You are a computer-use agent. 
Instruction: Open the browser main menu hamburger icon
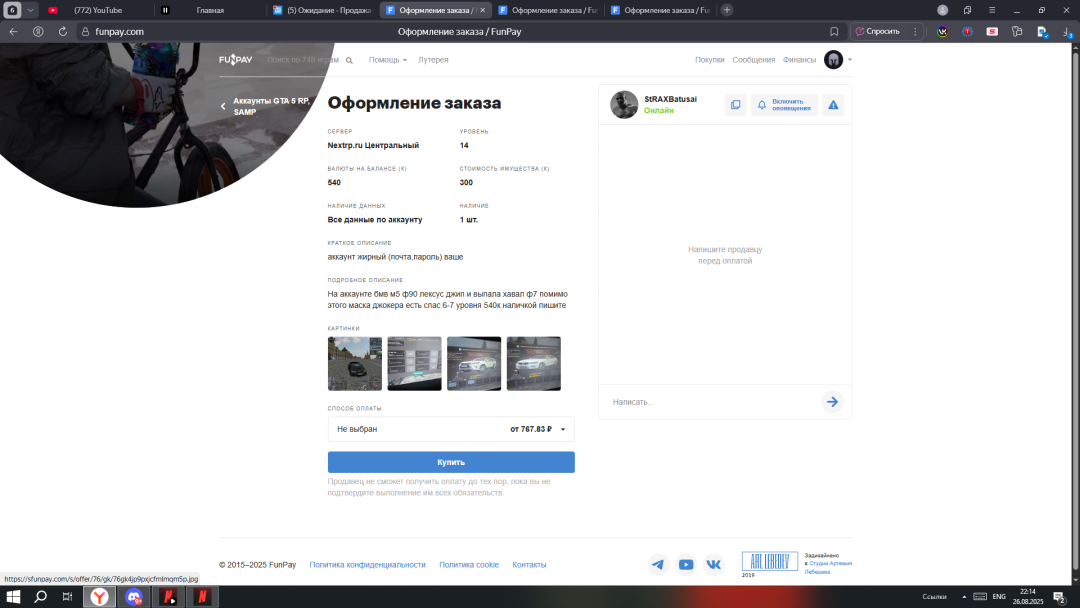(x=992, y=10)
